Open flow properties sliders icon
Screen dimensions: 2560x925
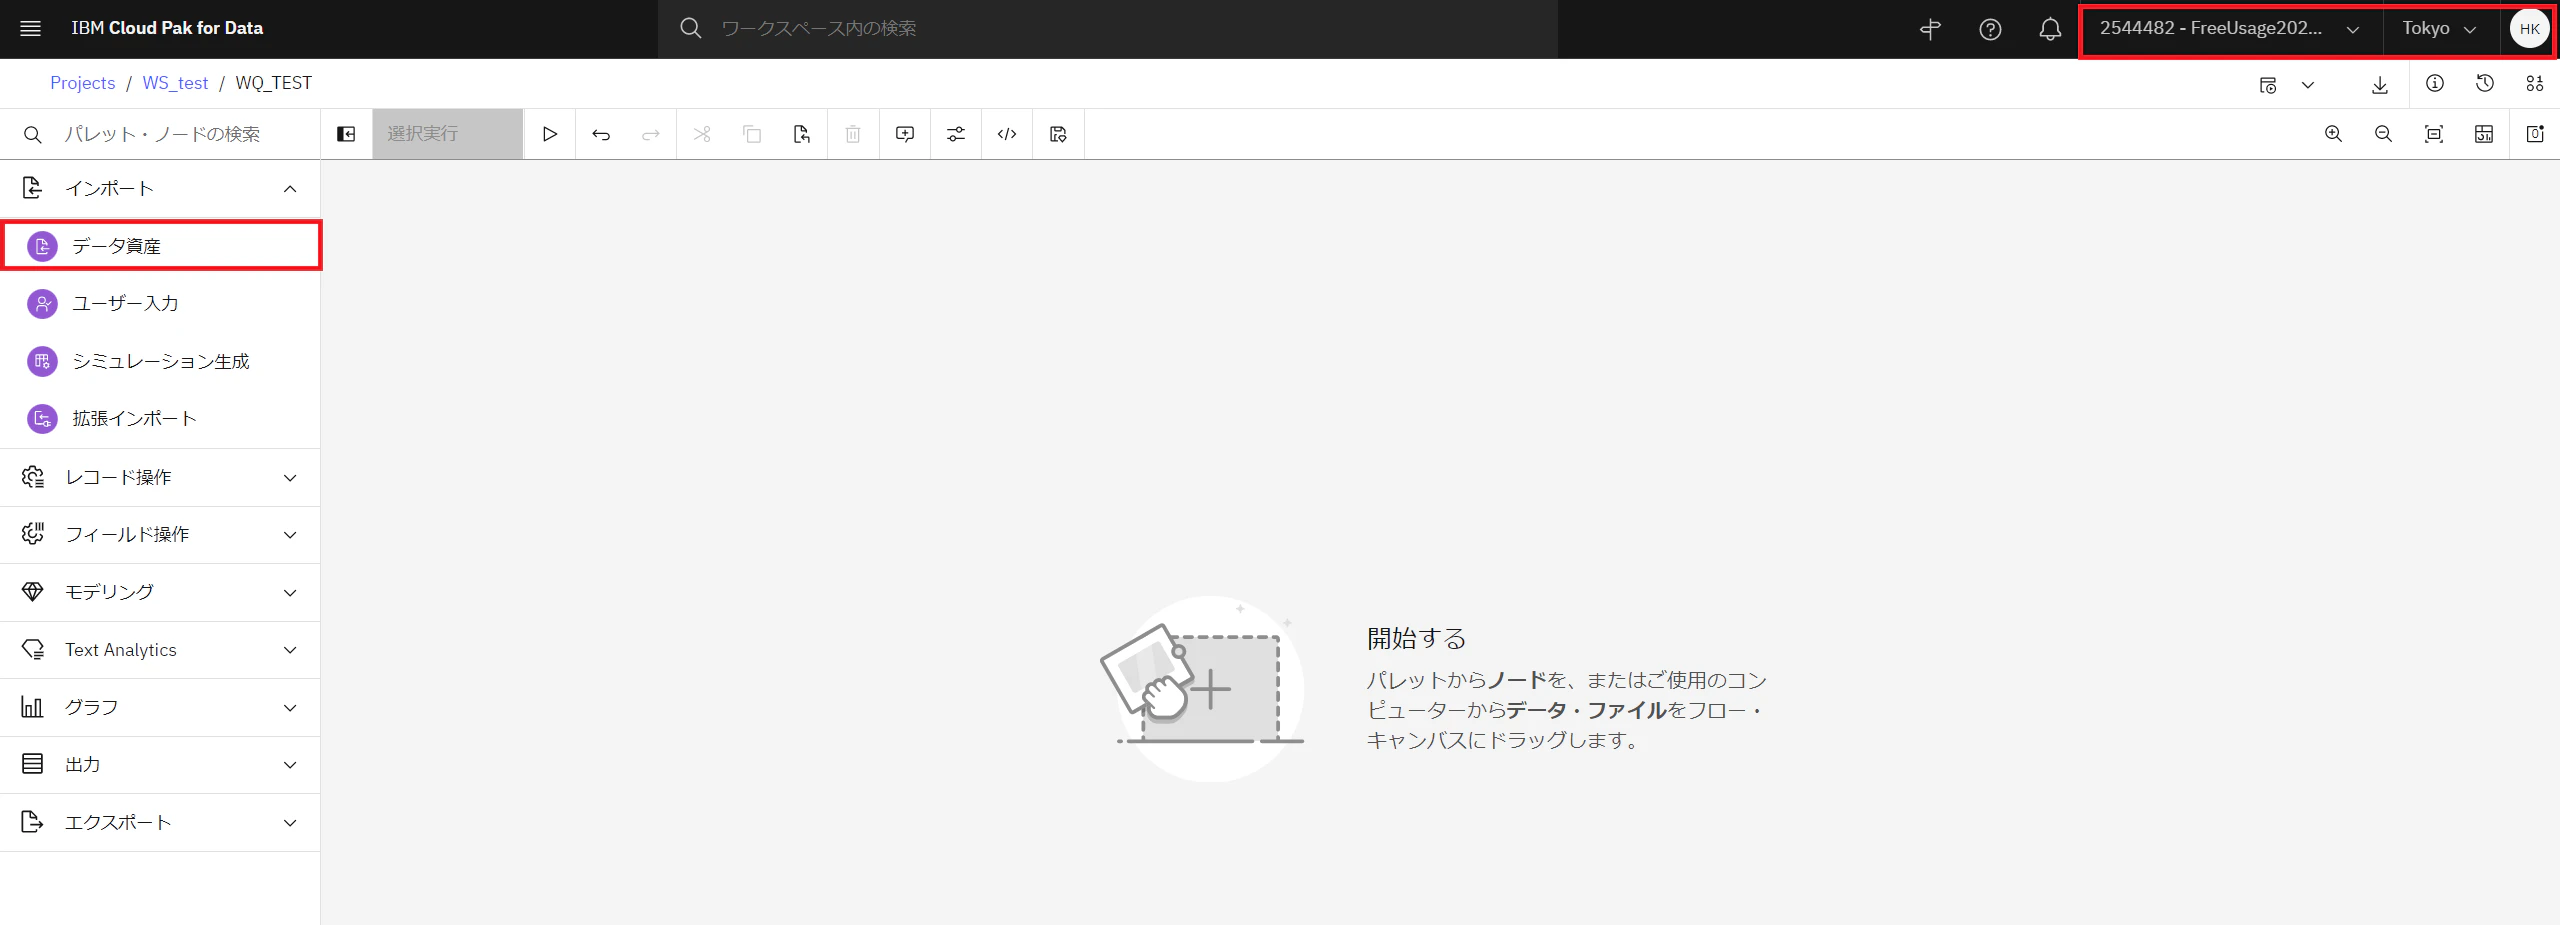(x=956, y=134)
